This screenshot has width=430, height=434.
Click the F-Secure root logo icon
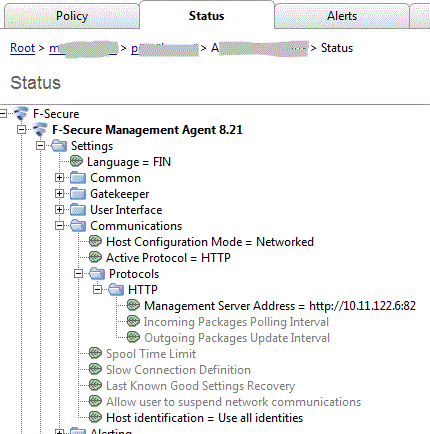21,114
